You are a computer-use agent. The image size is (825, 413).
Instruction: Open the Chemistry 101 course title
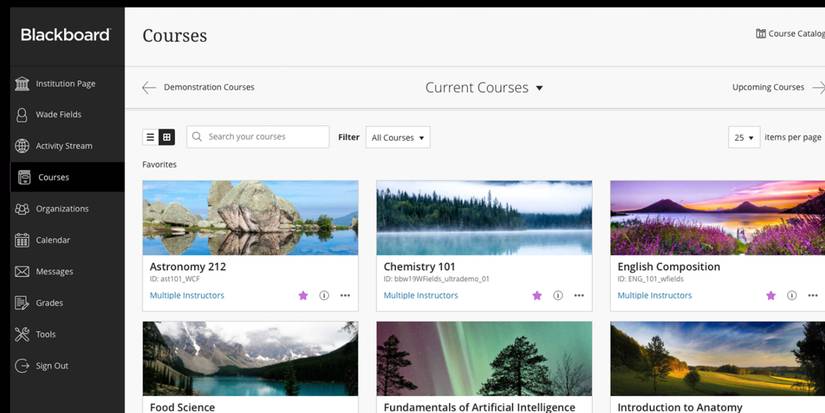[419, 267]
